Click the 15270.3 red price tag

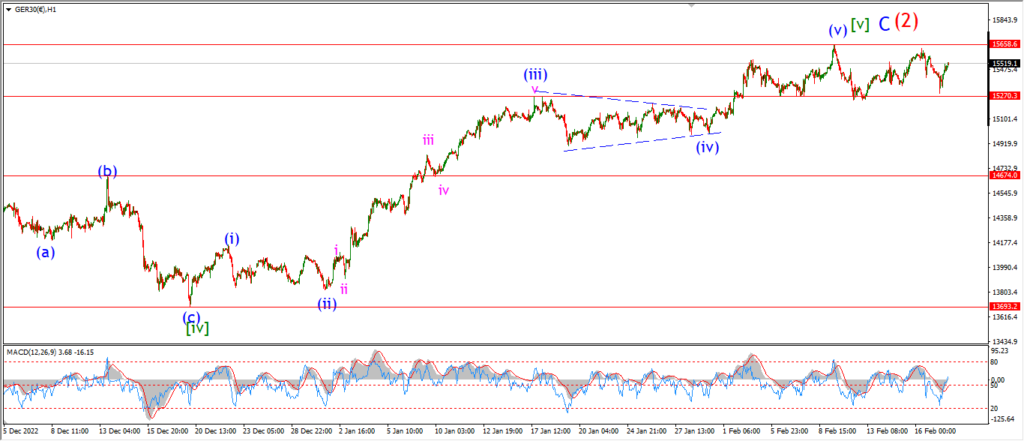(1004, 95)
